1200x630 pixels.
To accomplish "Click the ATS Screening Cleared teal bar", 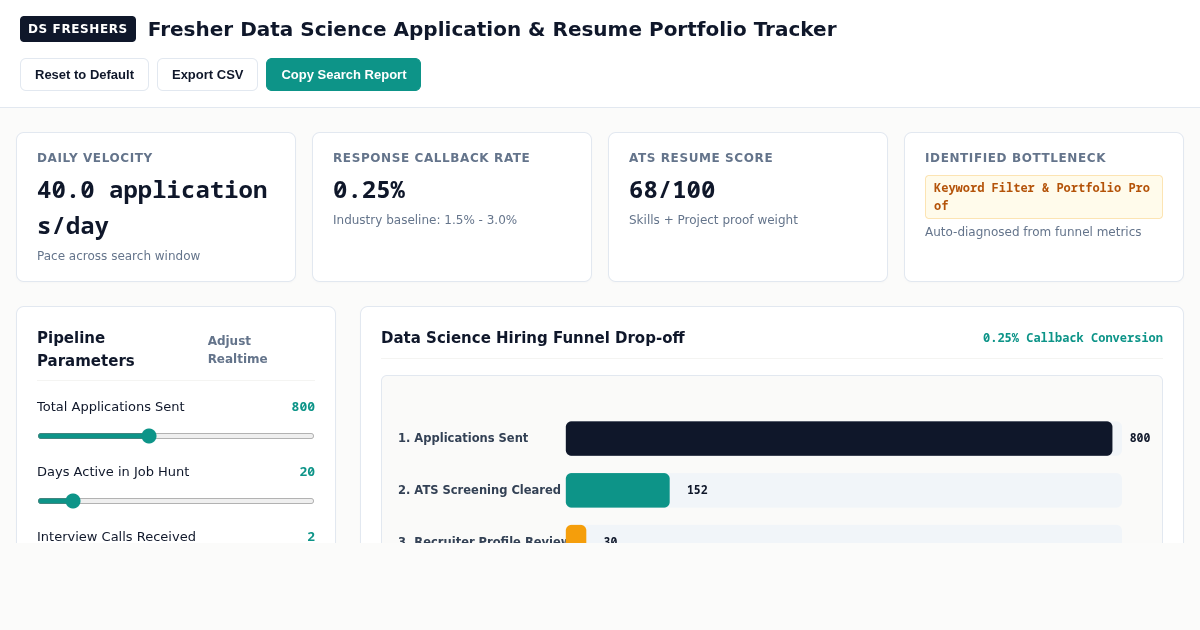I will (618, 490).
